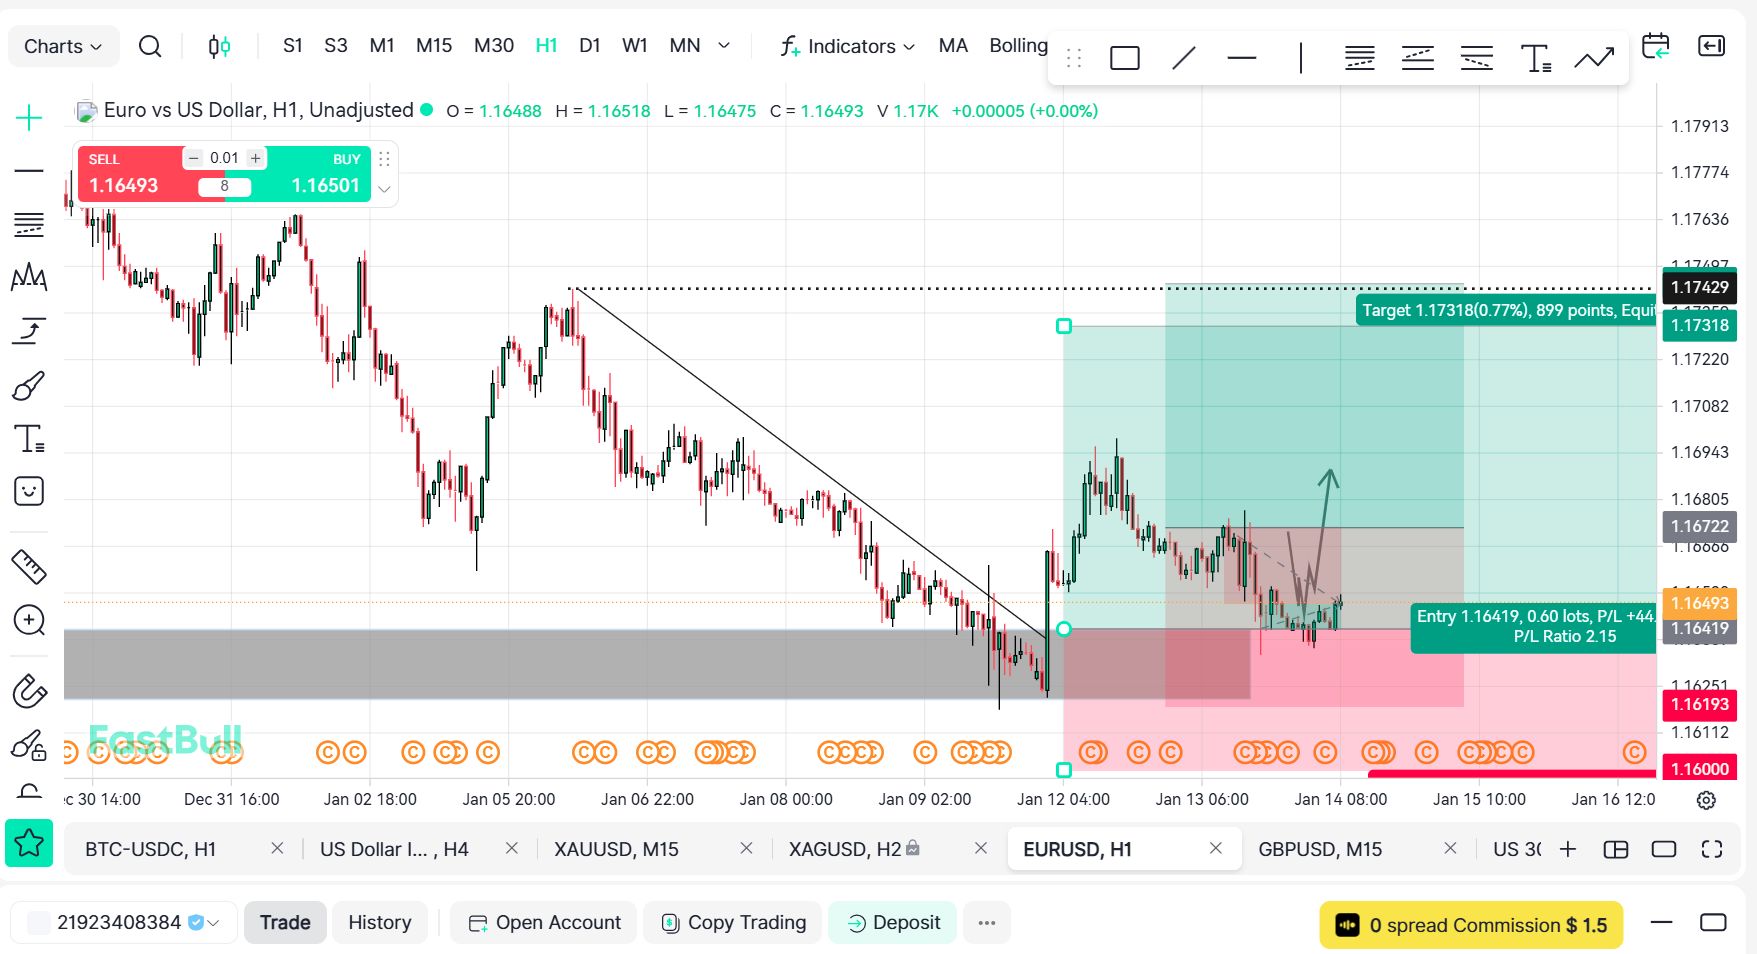Open the History tab
Screen dimensions: 1757x954
pyautogui.click(x=379, y=922)
